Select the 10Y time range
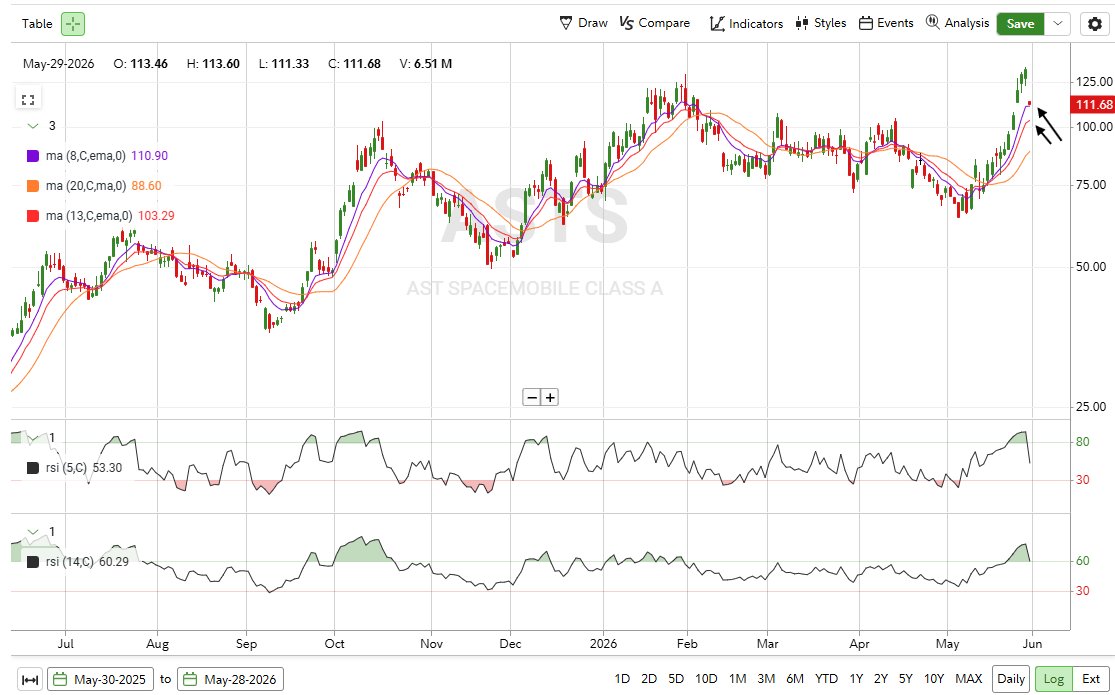Viewport: 1115px width, 695px height. click(x=934, y=679)
